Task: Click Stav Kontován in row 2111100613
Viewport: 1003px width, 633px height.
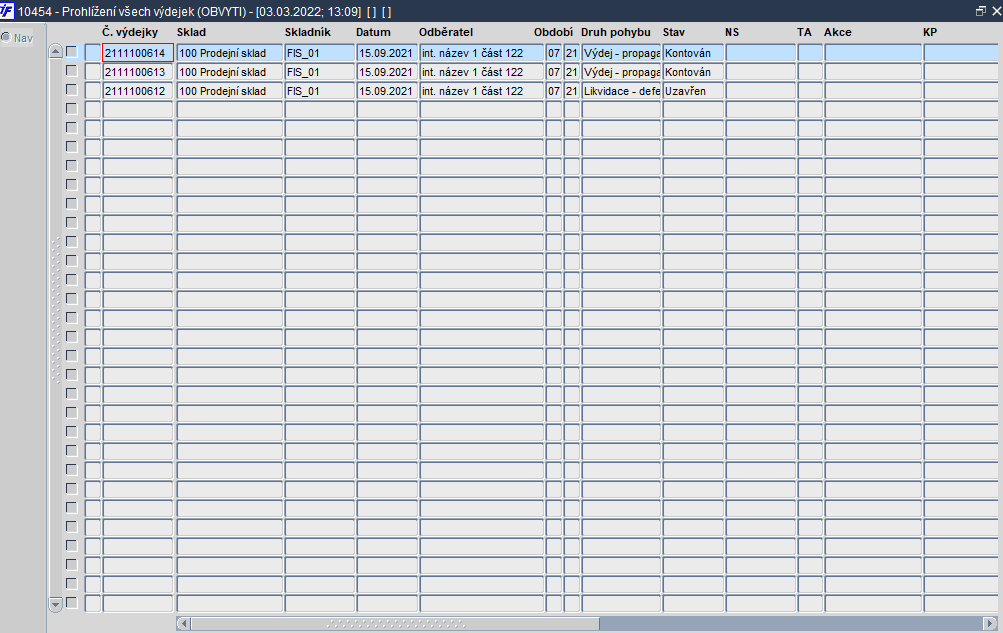Action: coord(693,72)
